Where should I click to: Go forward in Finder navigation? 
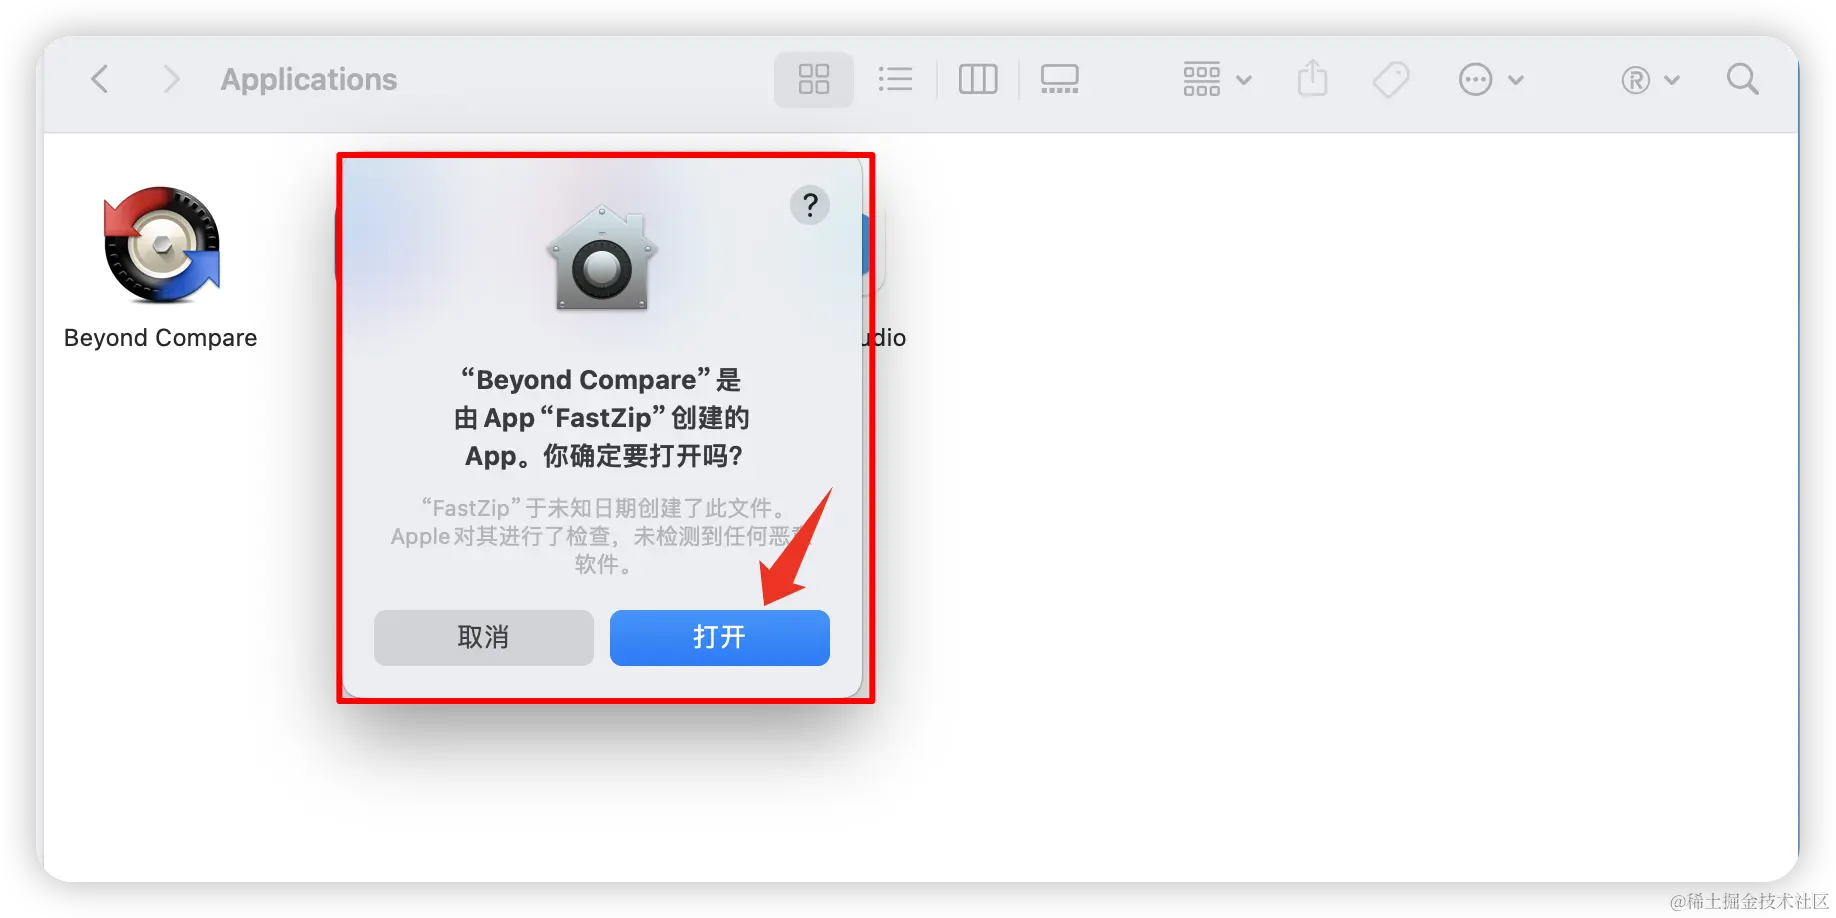(171, 79)
